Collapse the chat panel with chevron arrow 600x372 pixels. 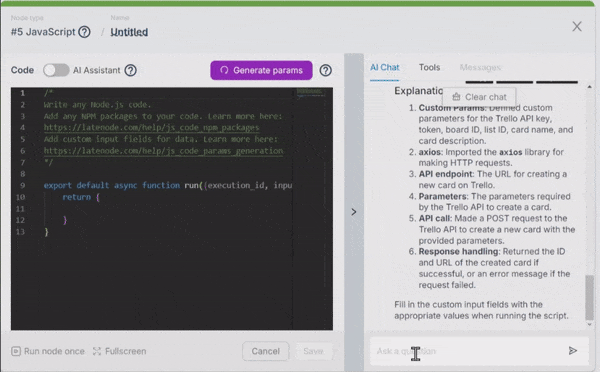pos(354,212)
